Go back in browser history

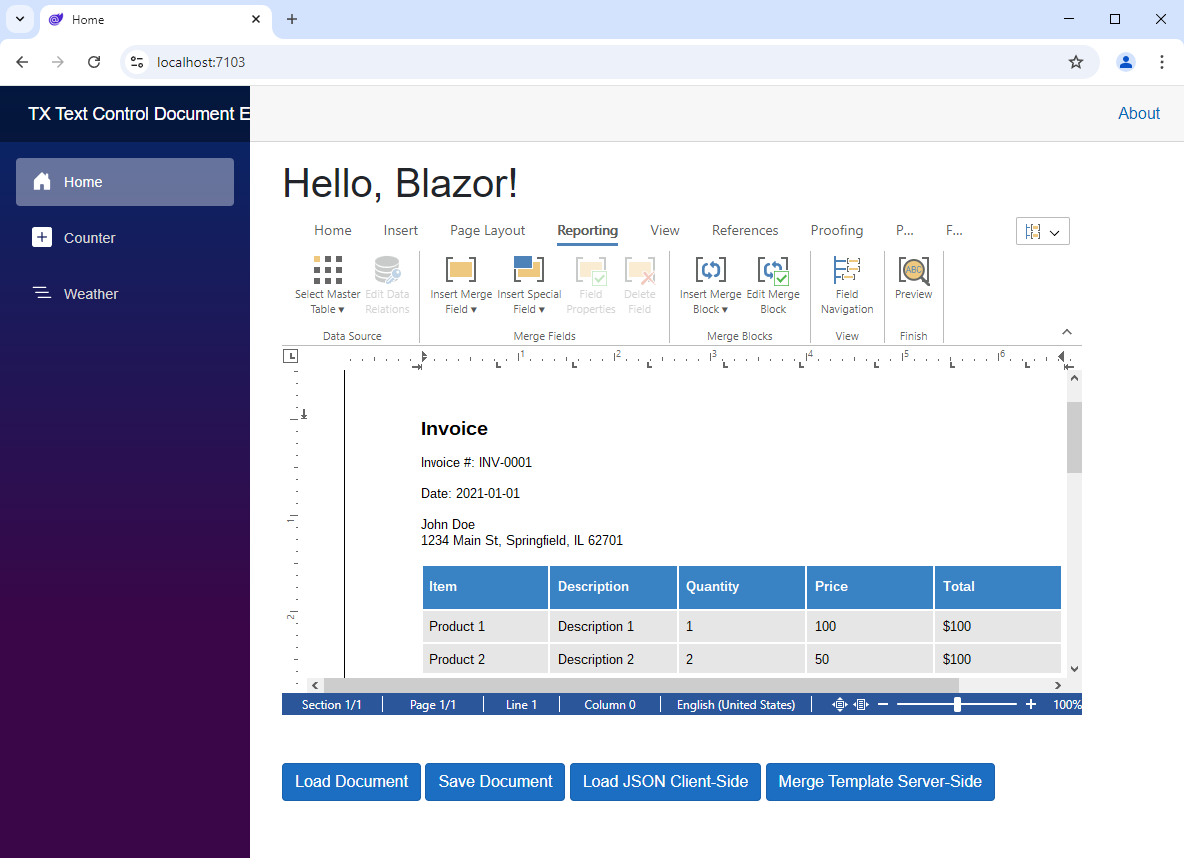point(22,62)
